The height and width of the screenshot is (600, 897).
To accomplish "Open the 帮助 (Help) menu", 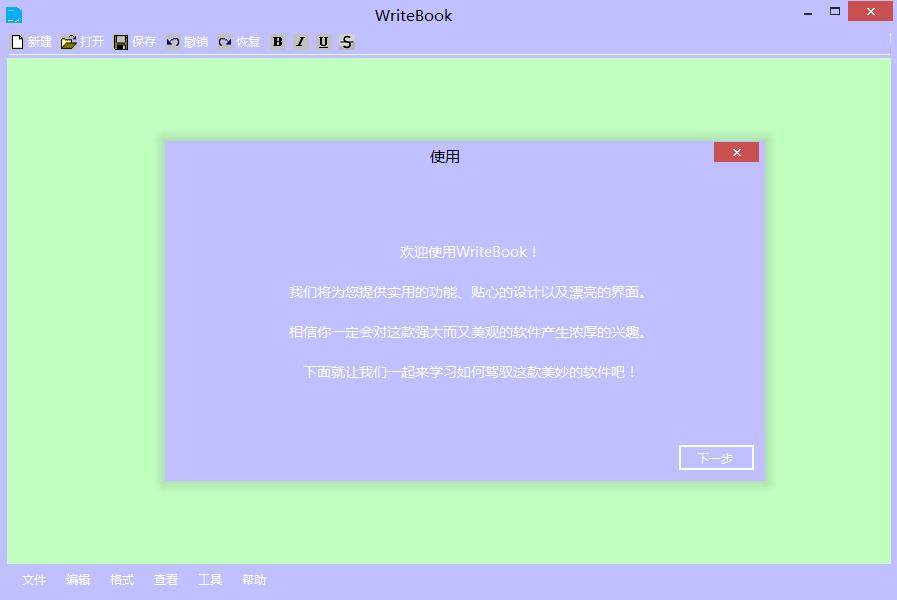I will click(254, 580).
